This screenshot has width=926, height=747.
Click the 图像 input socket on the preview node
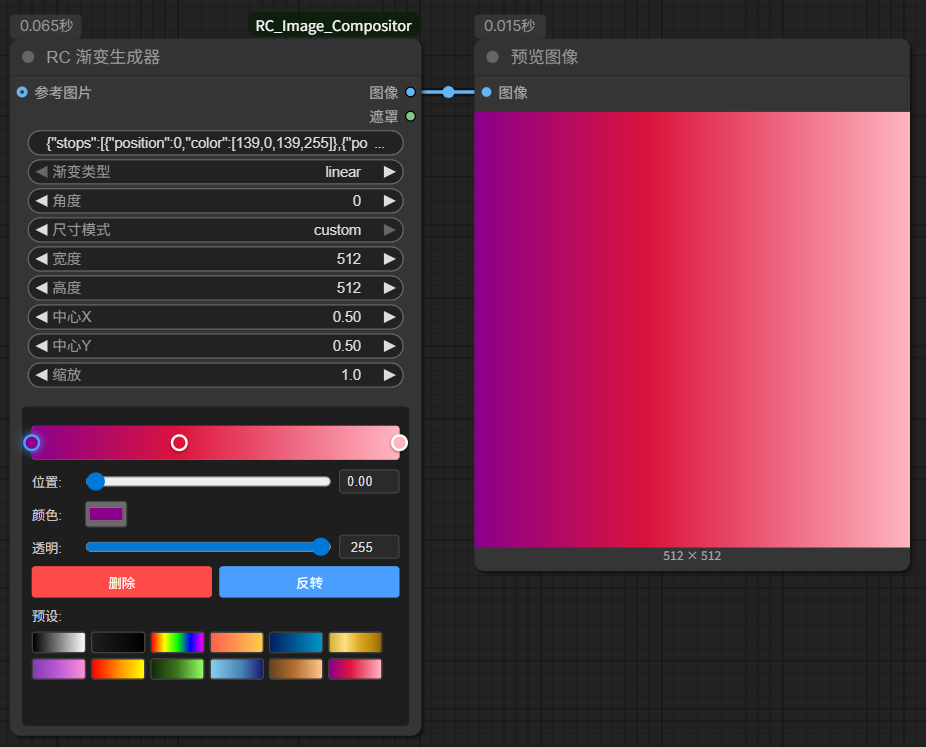click(x=487, y=92)
